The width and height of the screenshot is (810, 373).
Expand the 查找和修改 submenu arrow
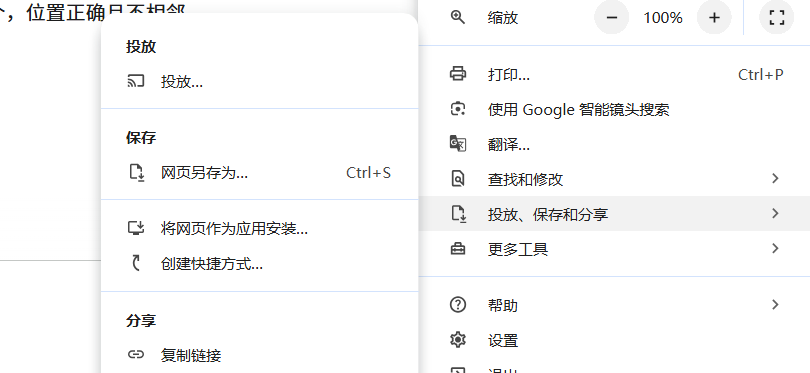pyautogui.click(x=775, y=179)
